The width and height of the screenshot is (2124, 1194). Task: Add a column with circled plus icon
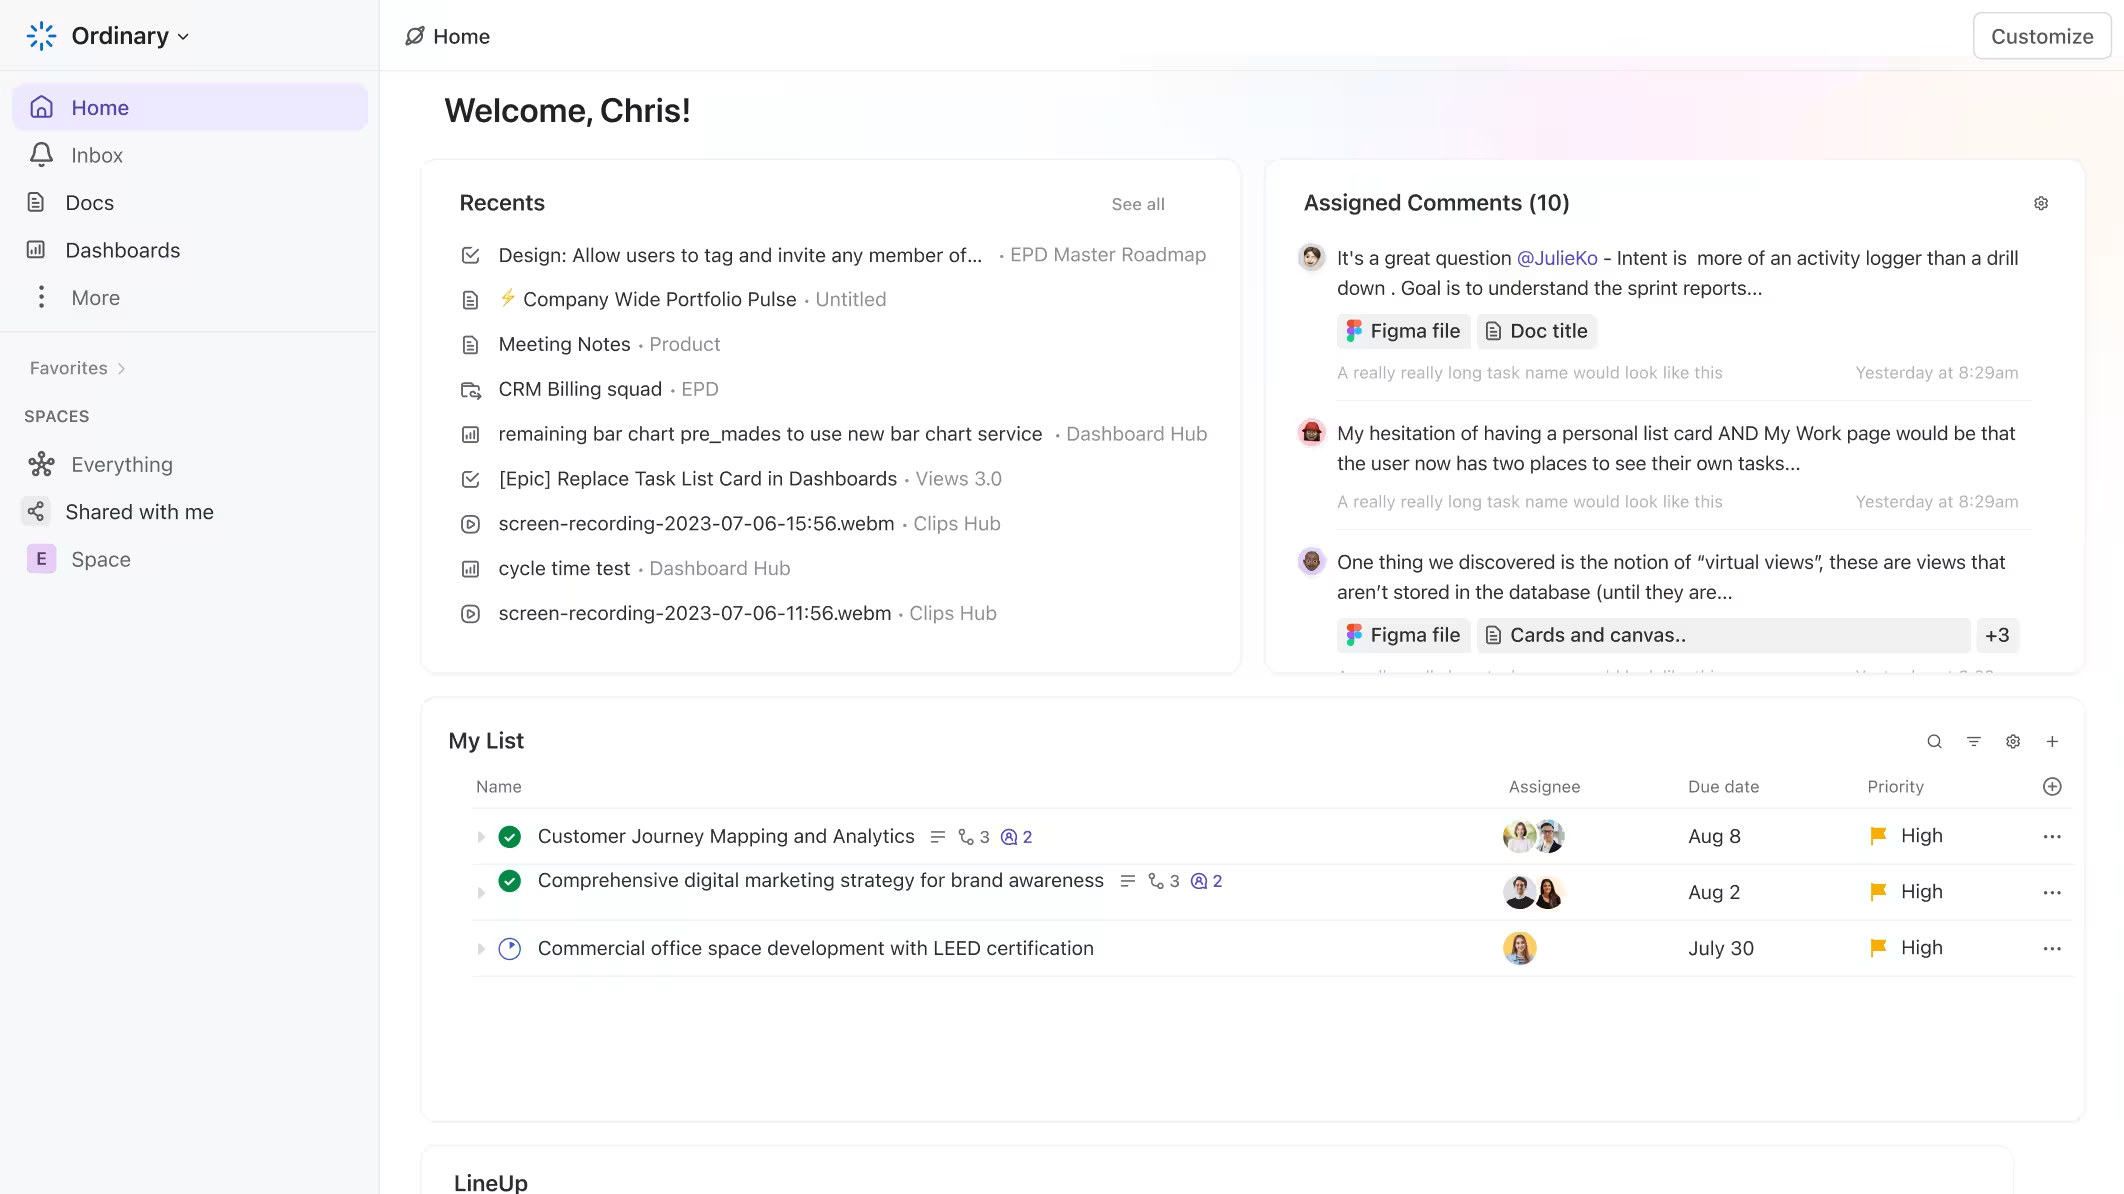pos(2052,787)
